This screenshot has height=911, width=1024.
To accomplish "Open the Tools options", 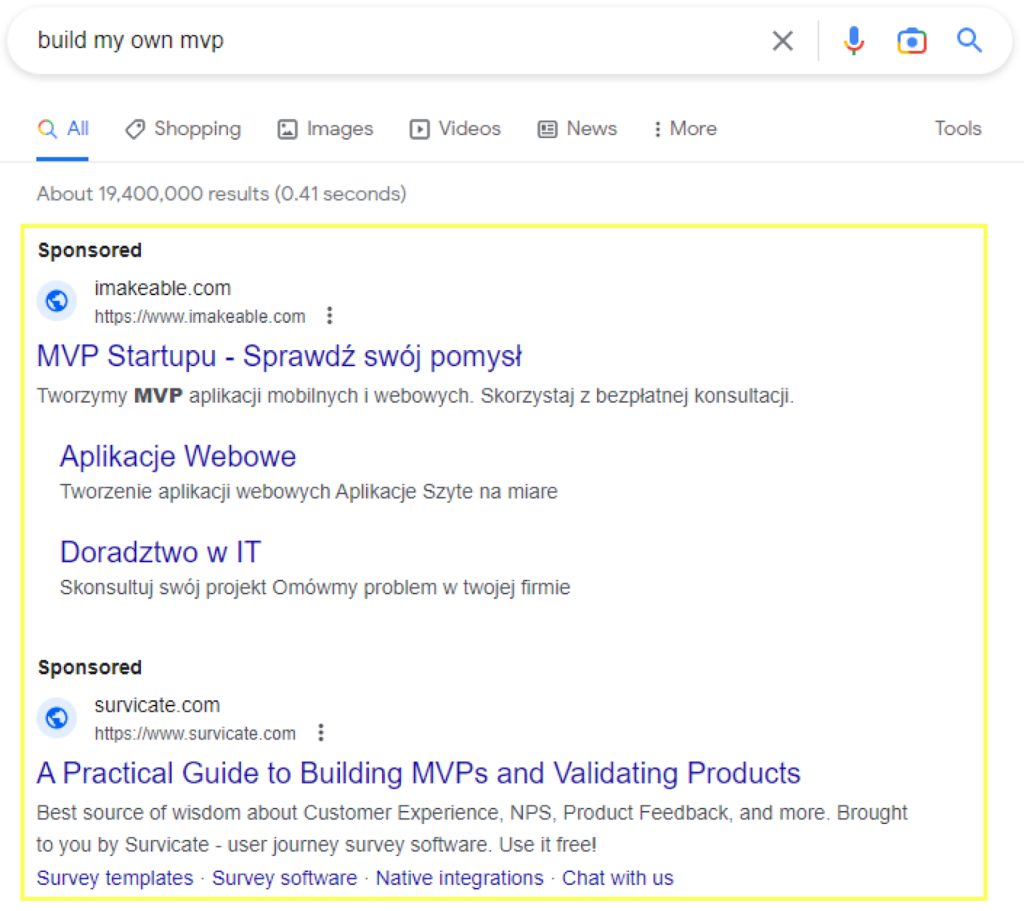I will tap(957, 129).
